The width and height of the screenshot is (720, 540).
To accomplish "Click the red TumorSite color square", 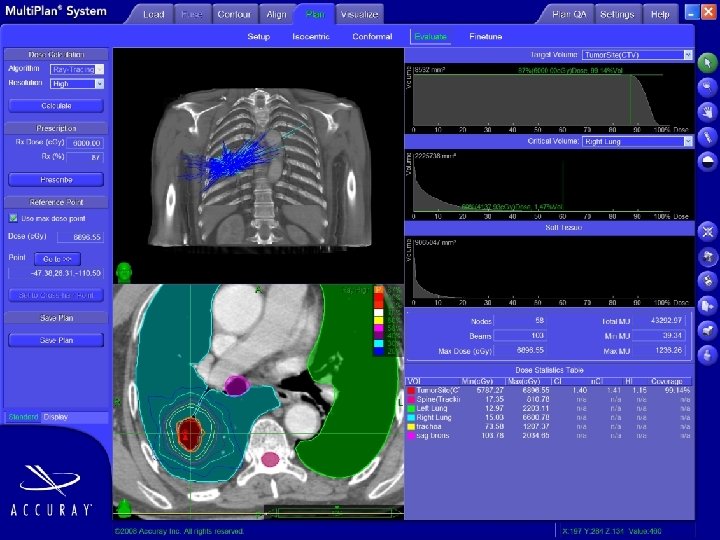I will coord(411,390).
